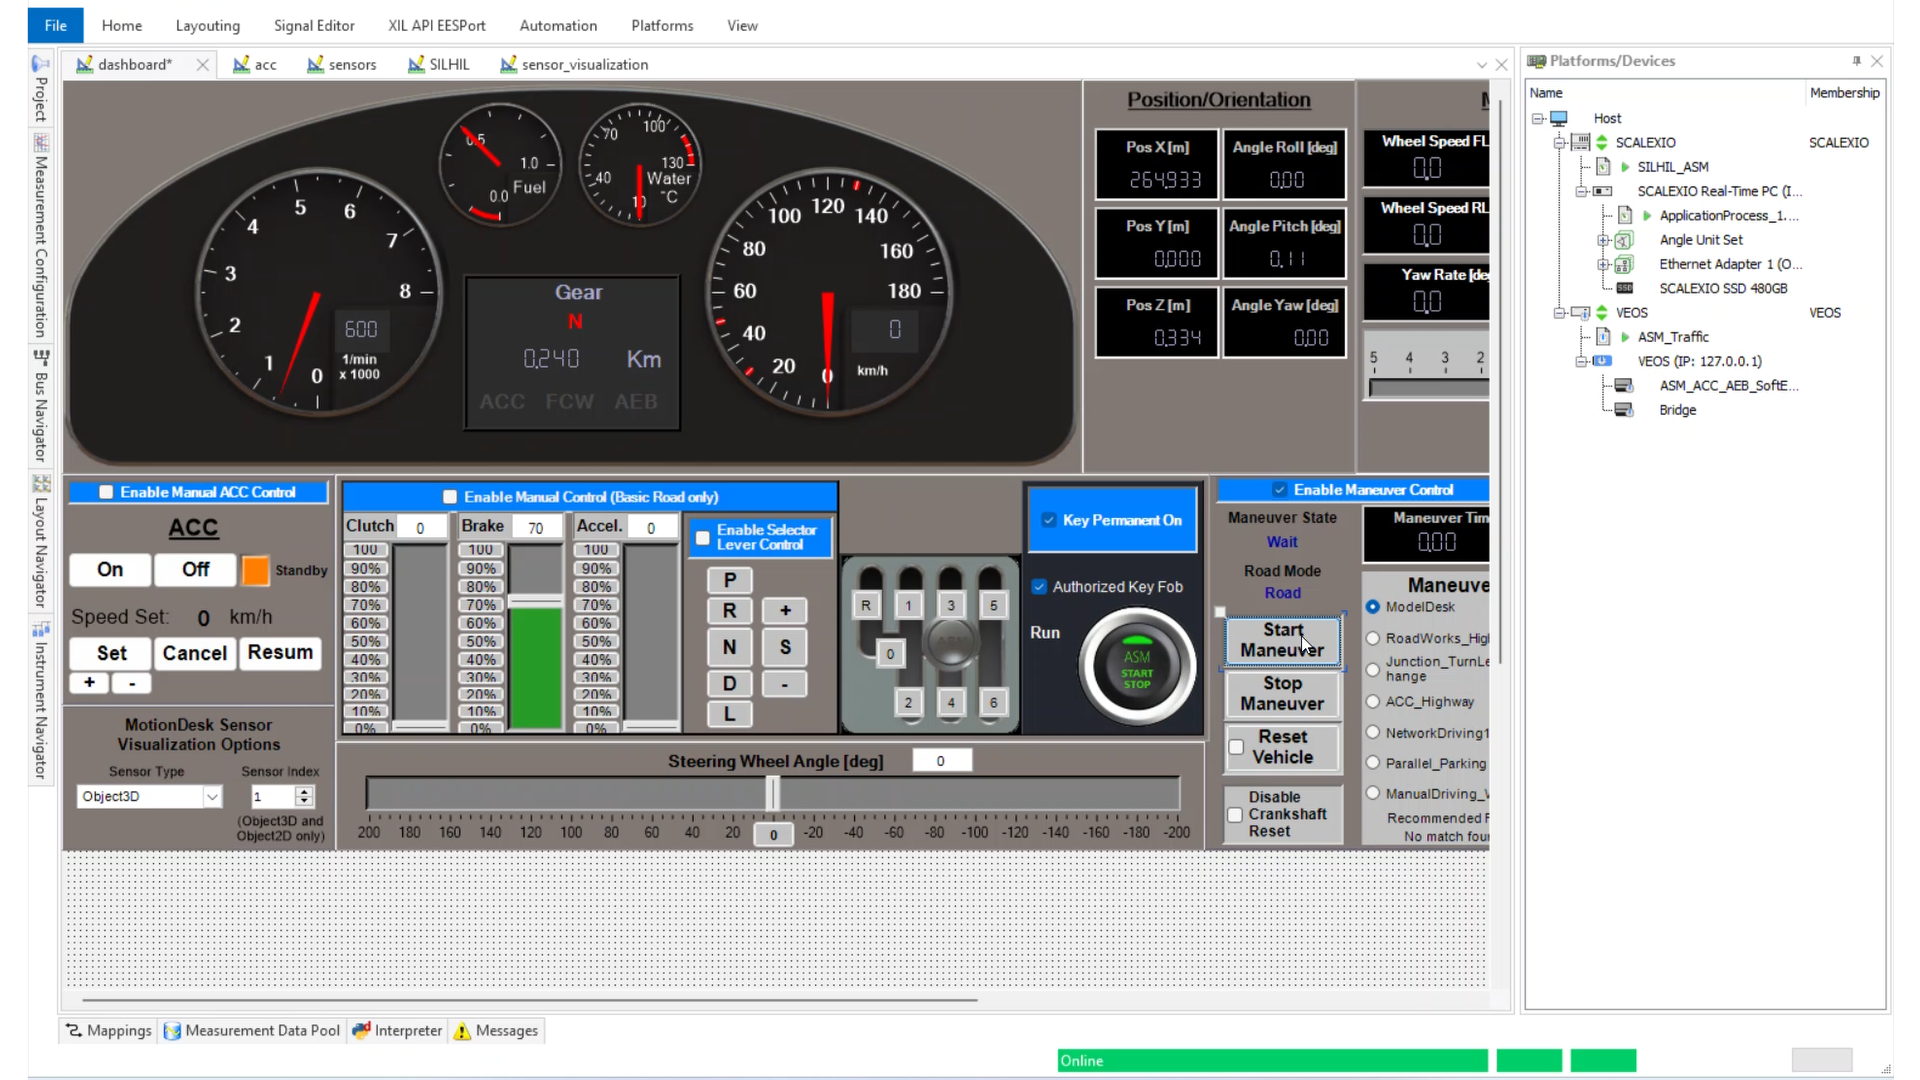Click the Stop Maneuver button
The height and width of the screenshot is (1080, 1920).
pos(1282,694)
